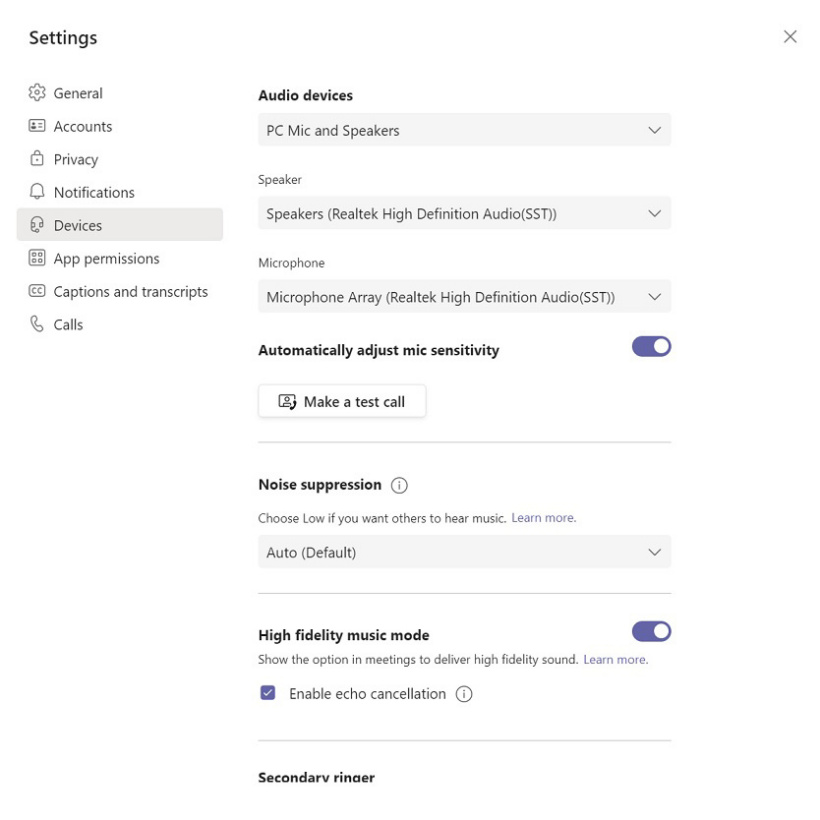Image resolution: width=820 pixels, height=820 pixels.
Task: Uncheck Enable echo cancellation checkbox
Action: (268, 693)
